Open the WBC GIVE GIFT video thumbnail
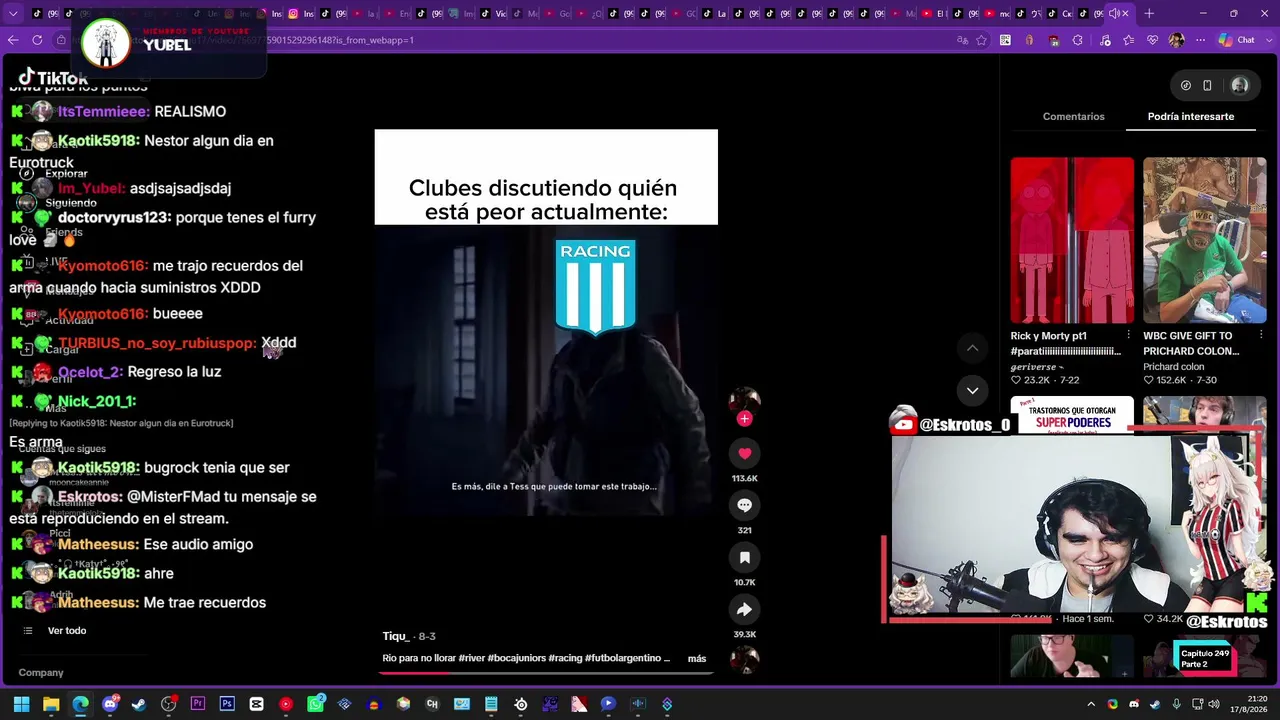Viewport: 1280px width, 720px height. click(x=1204, y=240)
